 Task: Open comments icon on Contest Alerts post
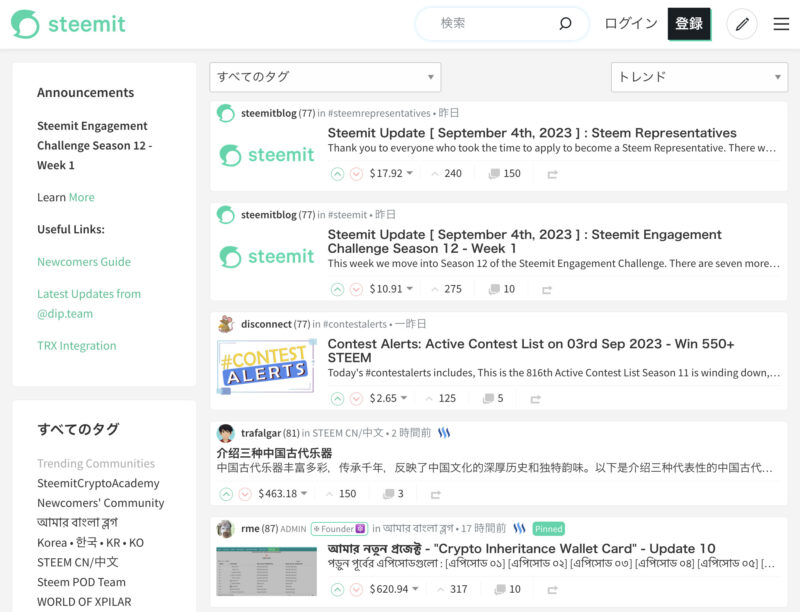point(488,398)
